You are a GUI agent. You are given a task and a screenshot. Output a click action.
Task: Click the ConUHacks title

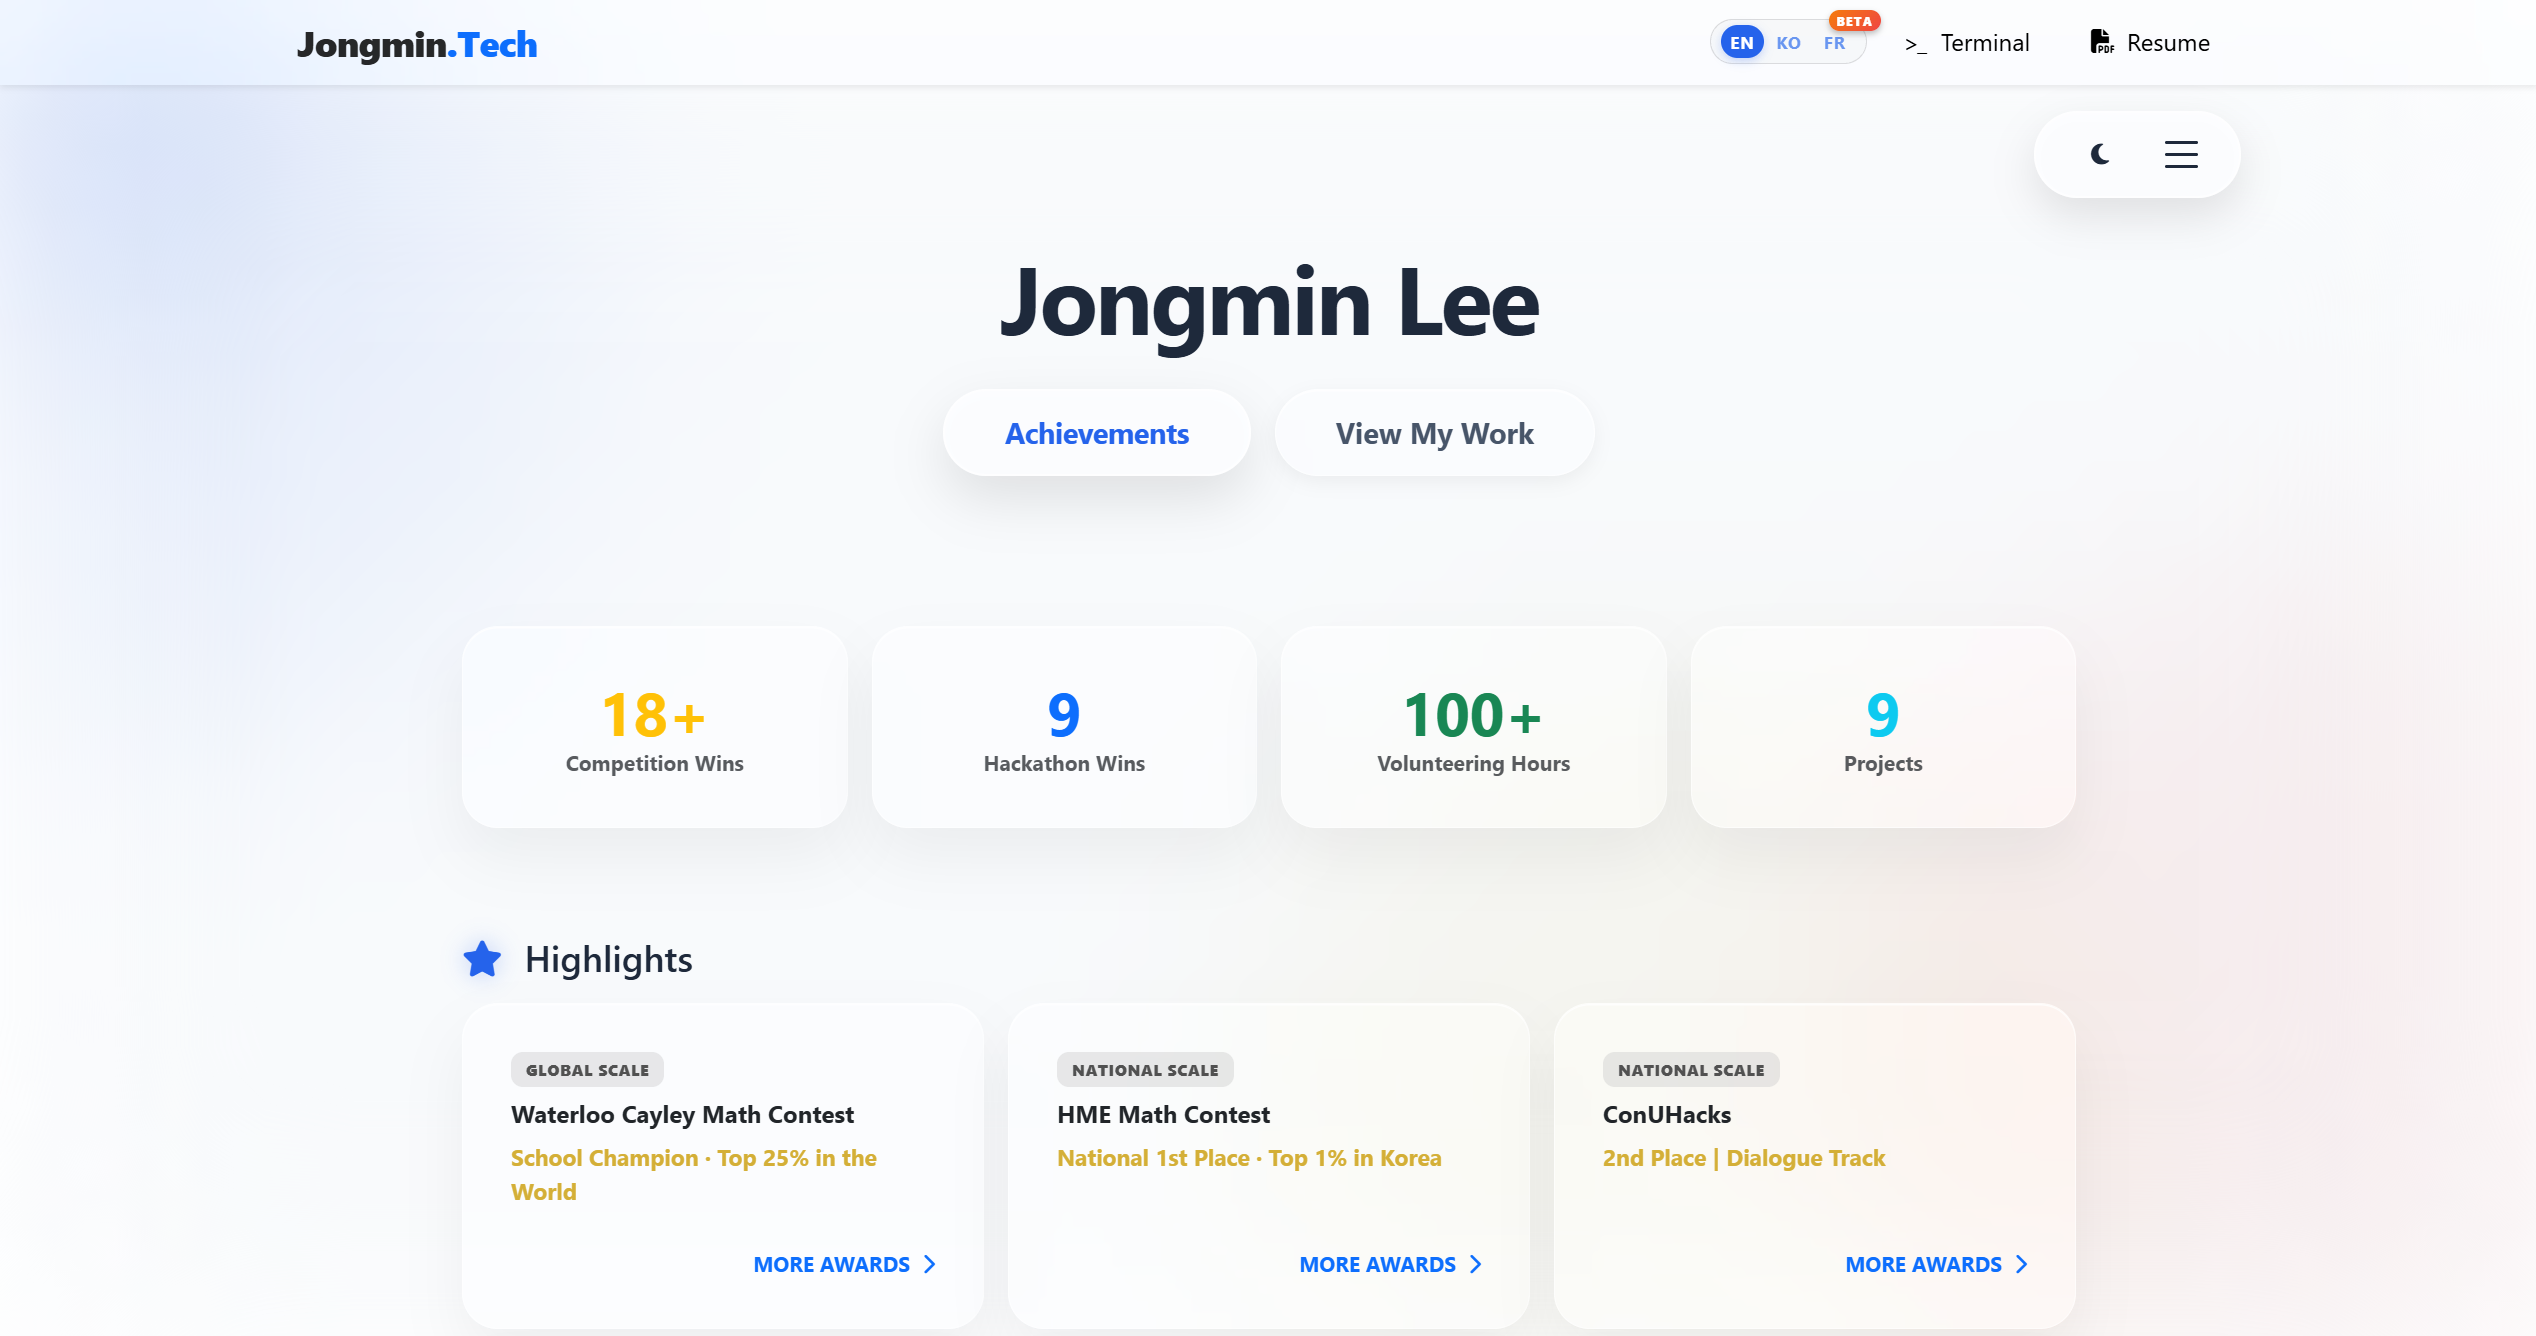[x=1667, y=1114]
